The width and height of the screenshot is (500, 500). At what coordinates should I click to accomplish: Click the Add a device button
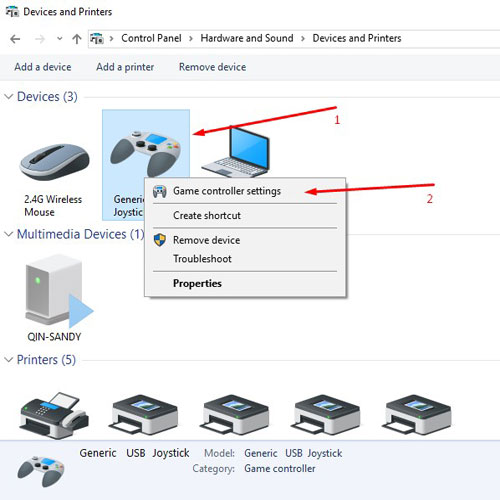coord(43,67)
